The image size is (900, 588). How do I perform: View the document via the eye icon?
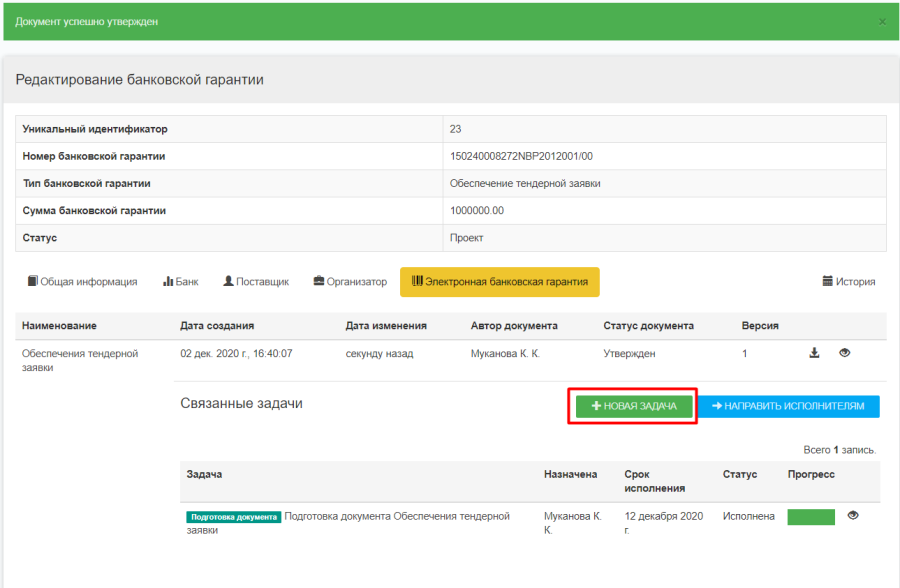pyautogui.click(x=845, y=353)
